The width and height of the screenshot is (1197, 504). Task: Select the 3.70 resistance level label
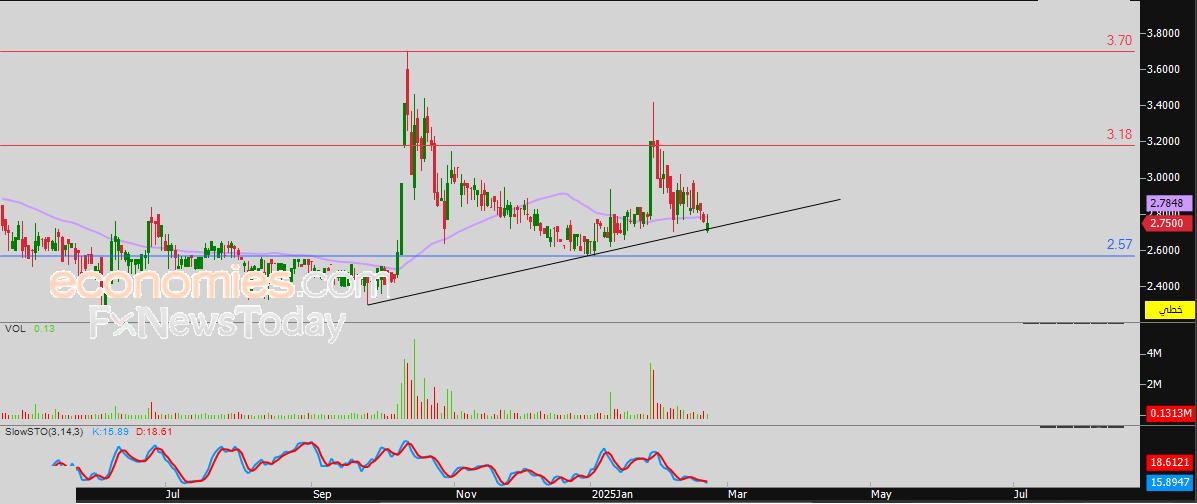tap(1119, 40)
